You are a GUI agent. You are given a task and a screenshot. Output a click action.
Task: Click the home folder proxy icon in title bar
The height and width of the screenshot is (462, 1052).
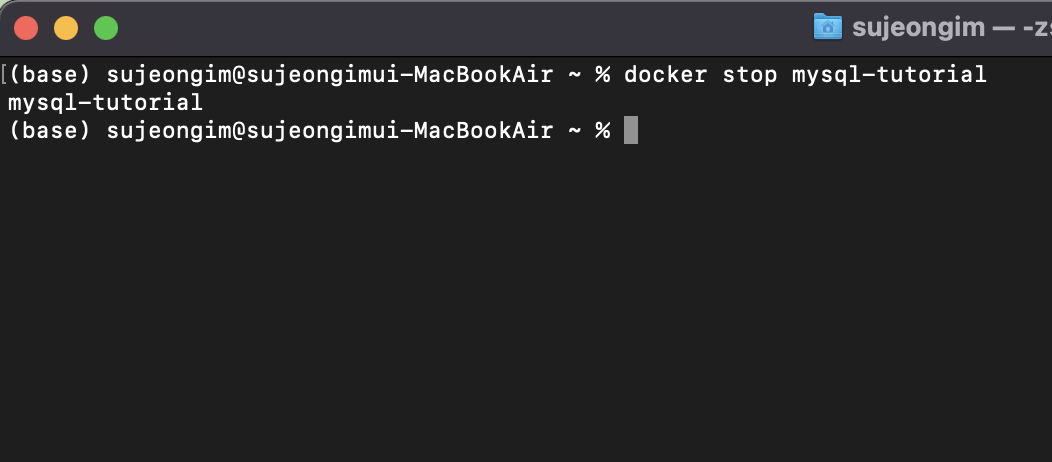click(827, 27)
